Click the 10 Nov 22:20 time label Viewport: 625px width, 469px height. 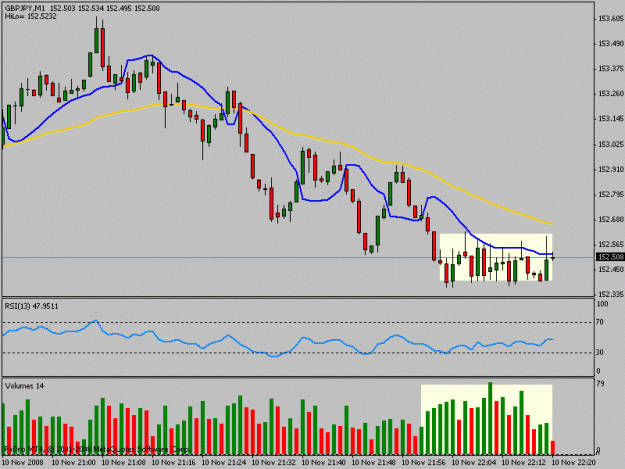click(x=574, y=462)
